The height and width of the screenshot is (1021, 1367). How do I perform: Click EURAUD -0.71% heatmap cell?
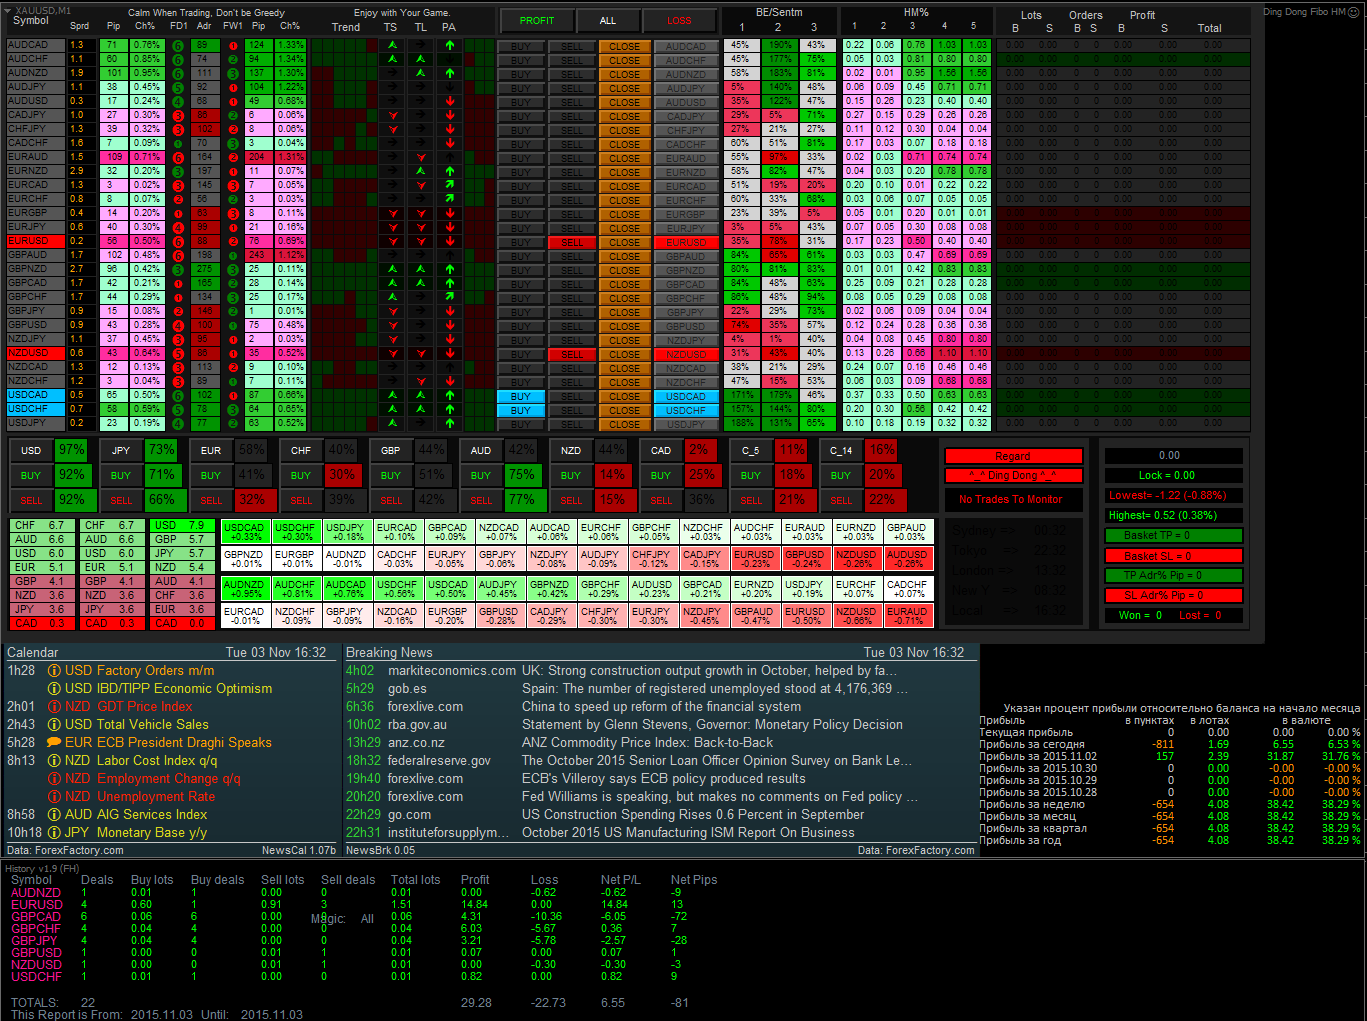[x=907, y=616]
